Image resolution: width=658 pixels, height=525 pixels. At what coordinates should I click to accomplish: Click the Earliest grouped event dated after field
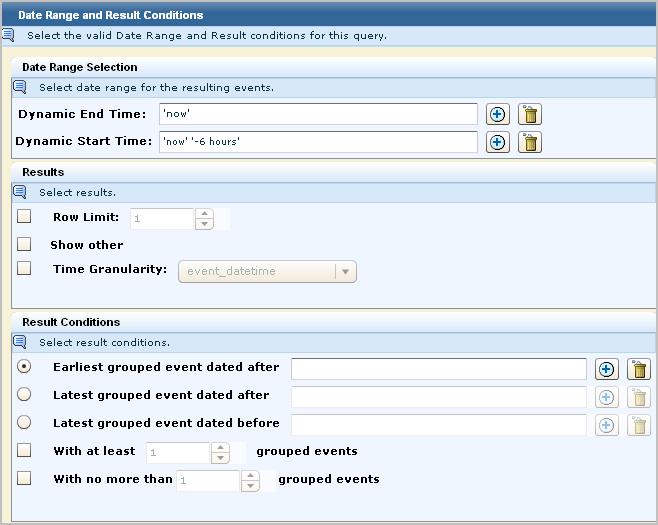[x=439, y=369]
